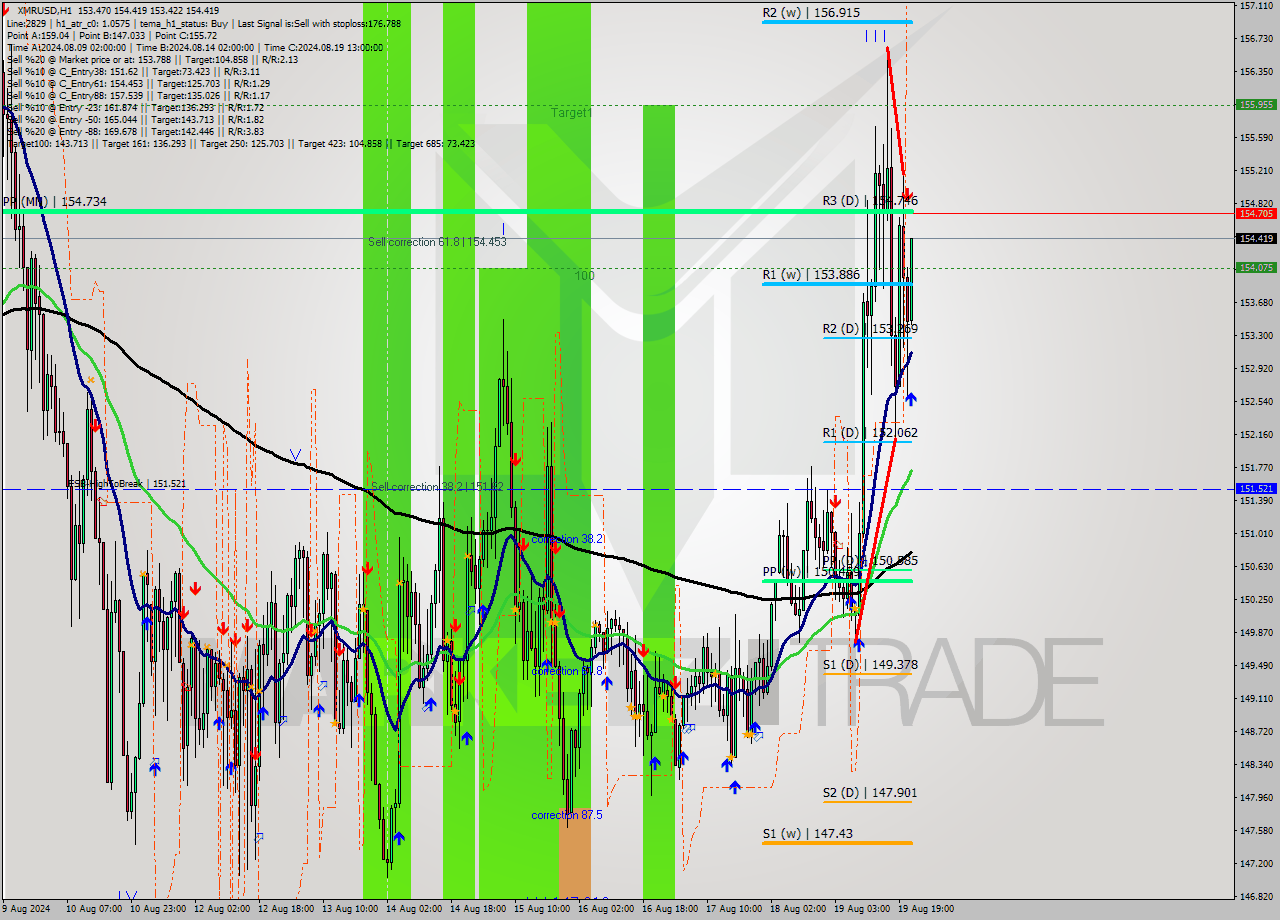Click the 'S2 (D) | 147.901' support label
The image size is (1280, 920).
click(870, 792)
